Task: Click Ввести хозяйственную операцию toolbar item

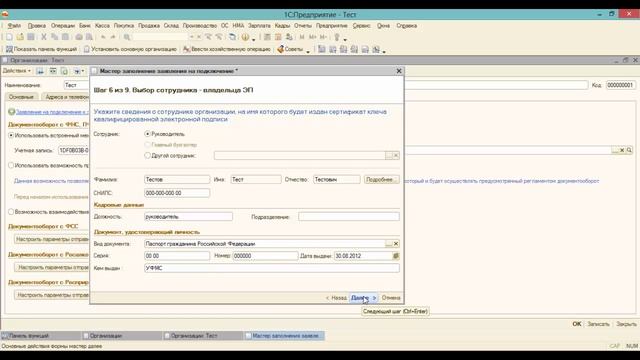Action: pyautogui.click(x=227, y=49)
